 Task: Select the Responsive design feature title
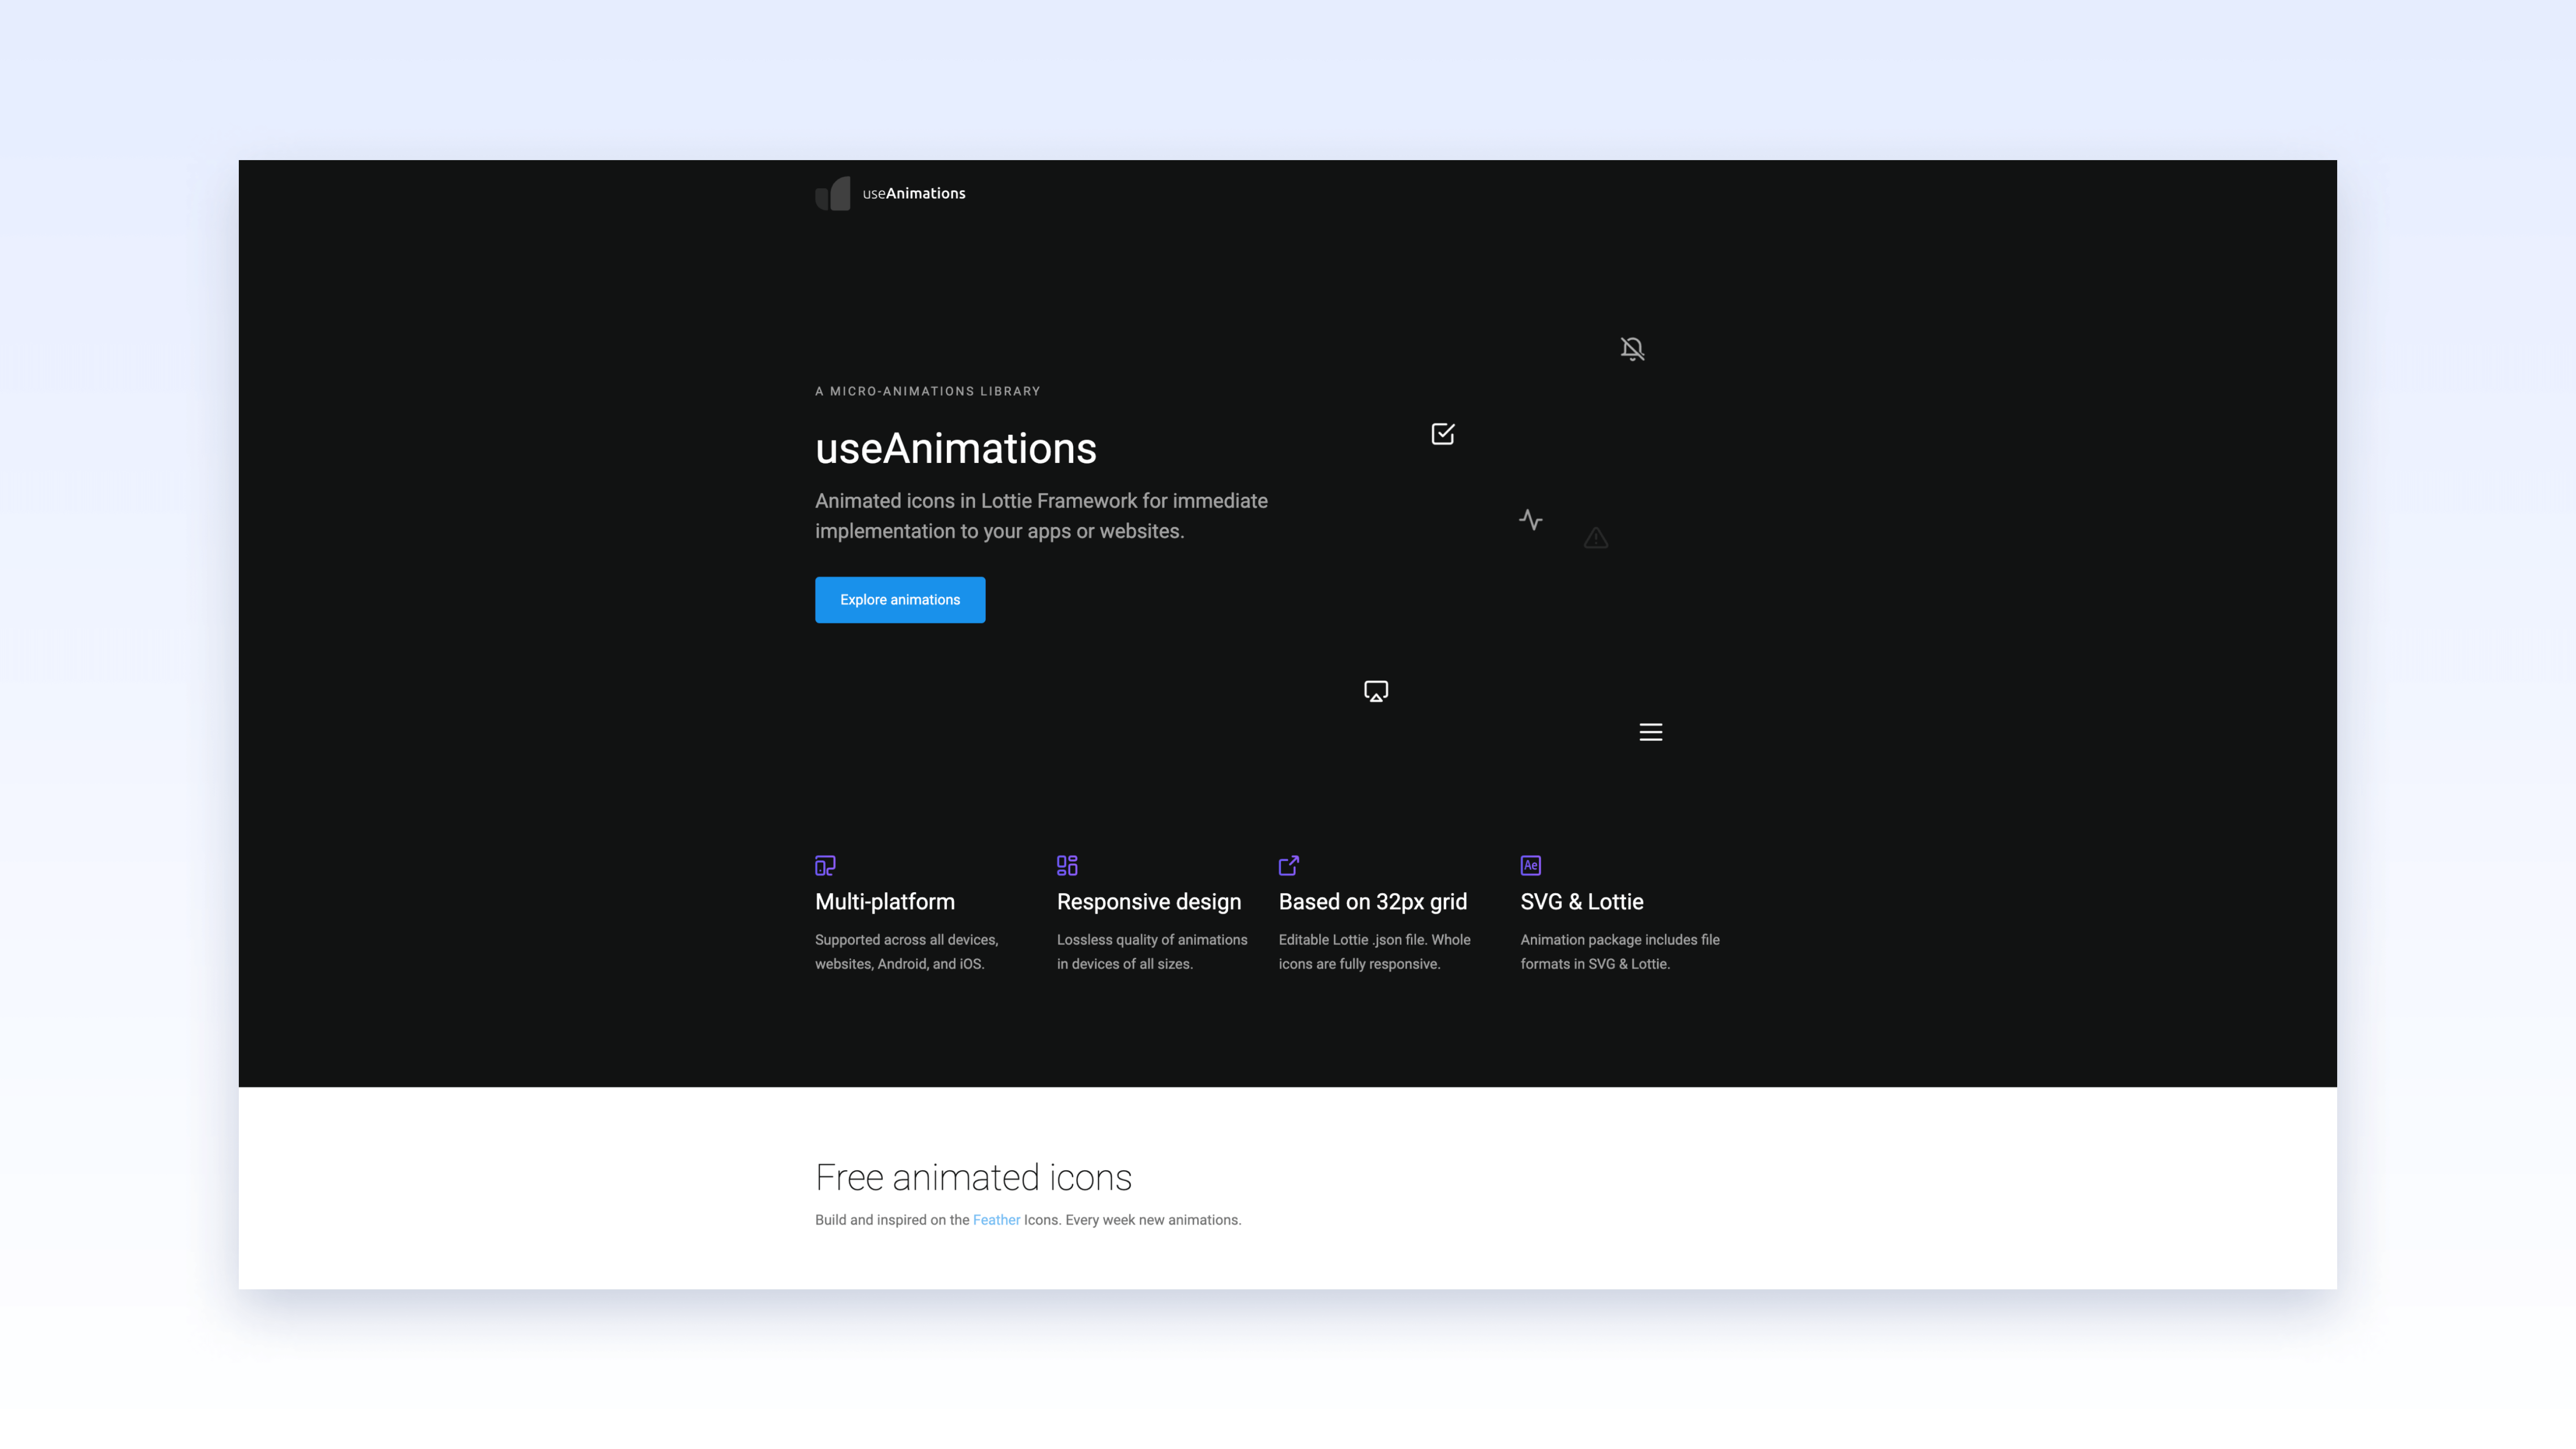coord(1148,901)
